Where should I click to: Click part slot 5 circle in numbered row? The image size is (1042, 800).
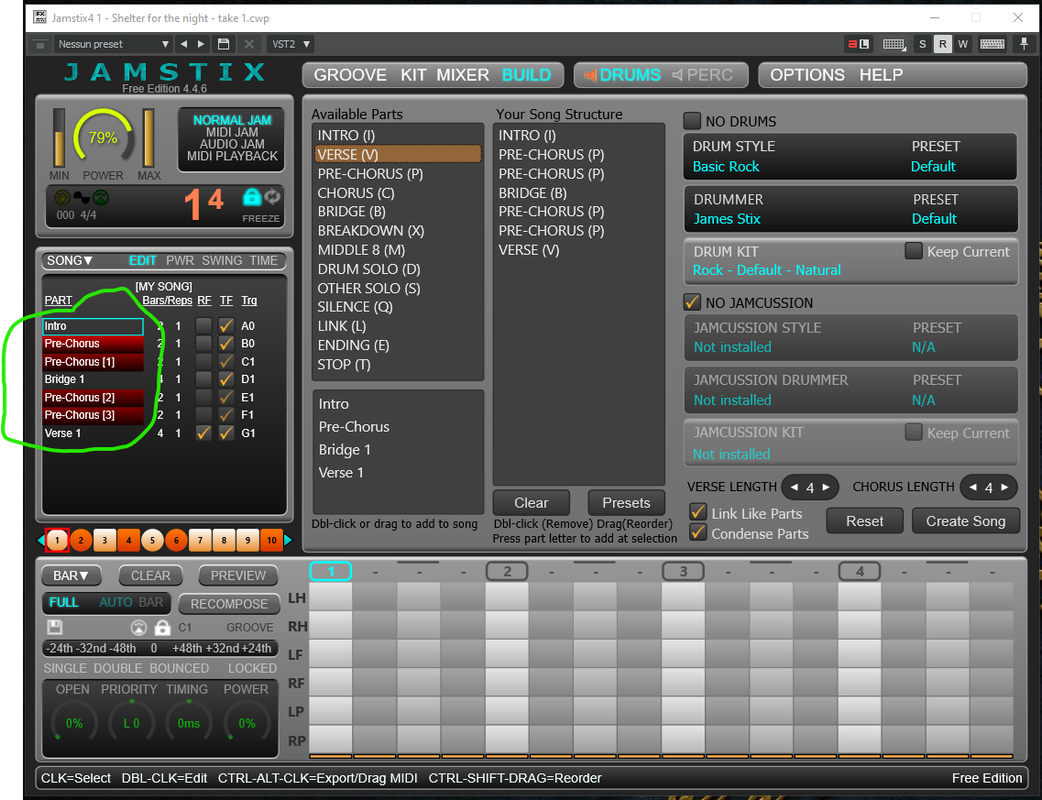point(152,540)
